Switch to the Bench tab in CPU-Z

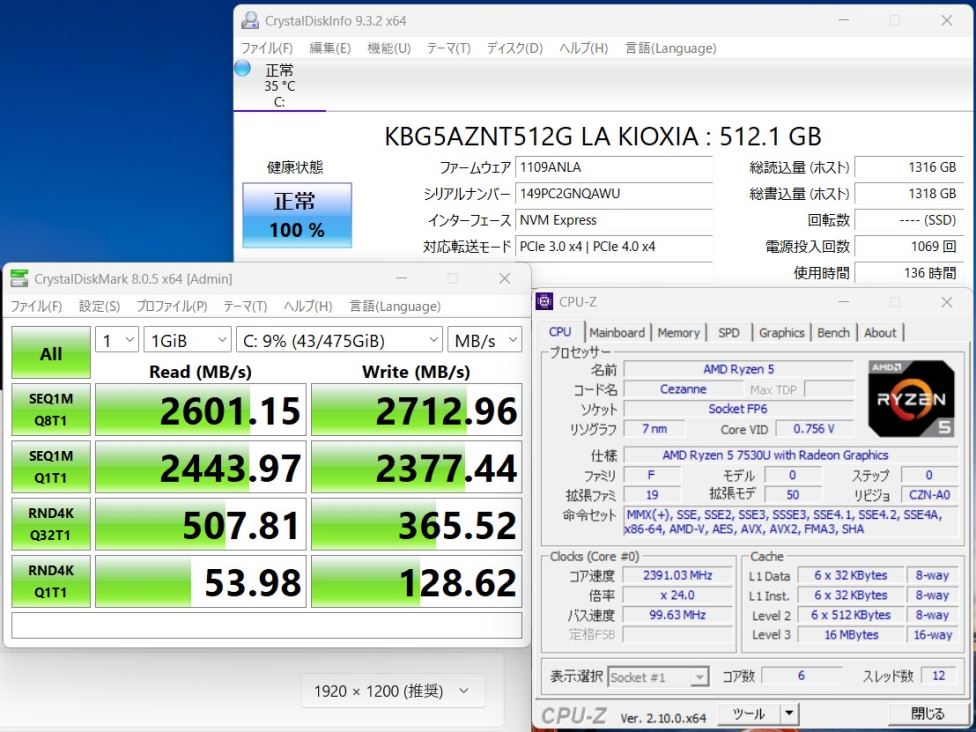tap(833, 332)
